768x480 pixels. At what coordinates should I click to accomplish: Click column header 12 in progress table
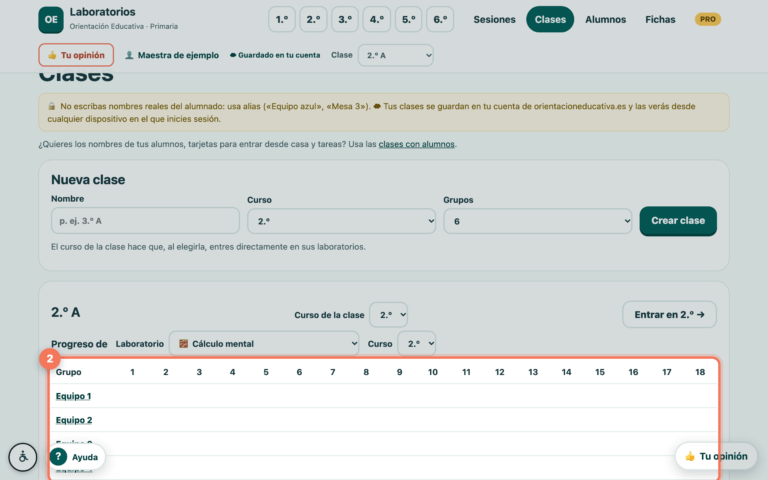coord(500,372)
